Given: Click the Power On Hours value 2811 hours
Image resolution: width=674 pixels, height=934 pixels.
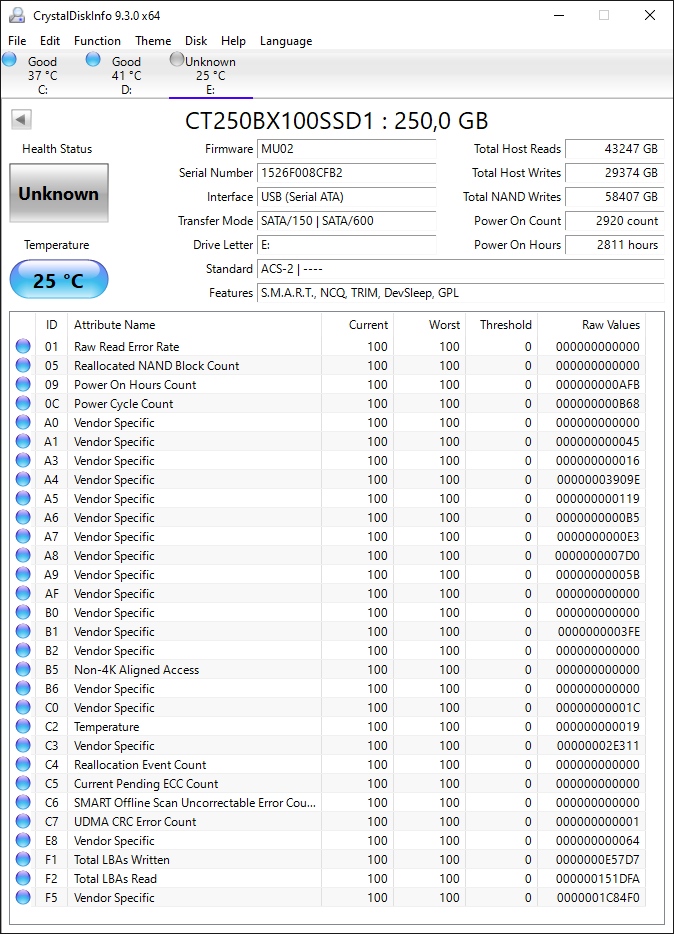Looking at the screenshot, I should pos(614,245).
